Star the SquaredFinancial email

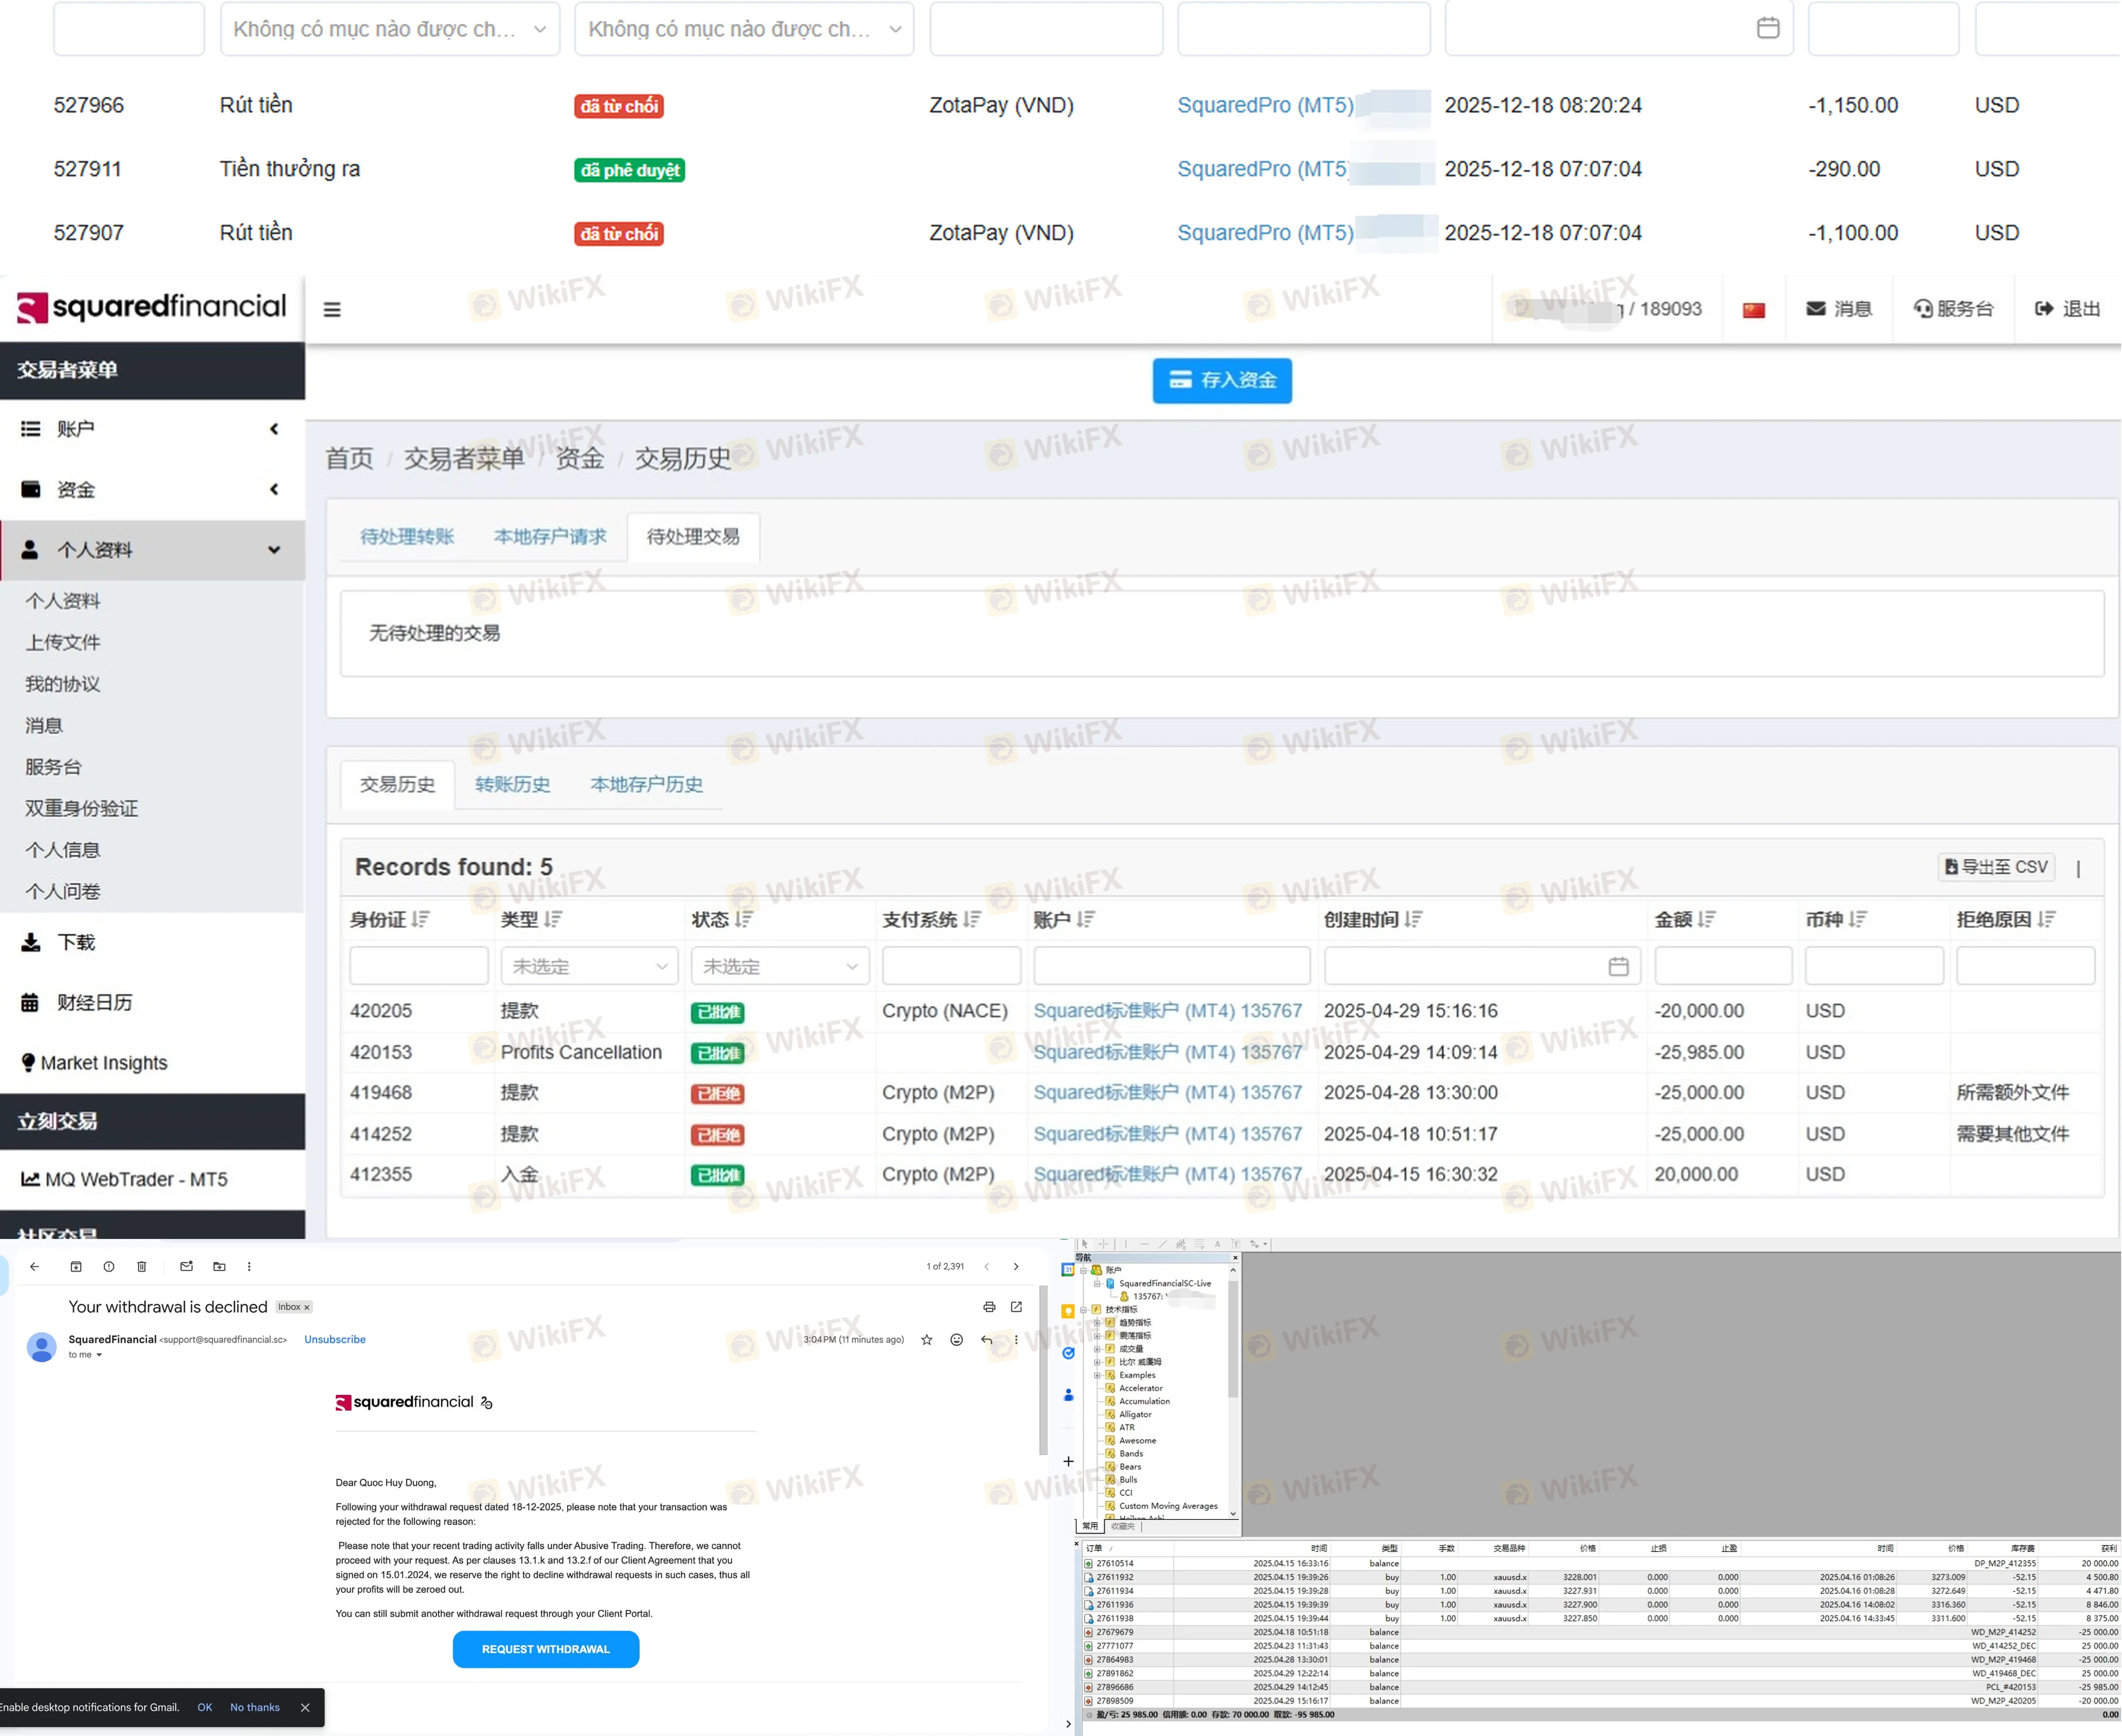pyautogui.click(x=927, y=1340)
